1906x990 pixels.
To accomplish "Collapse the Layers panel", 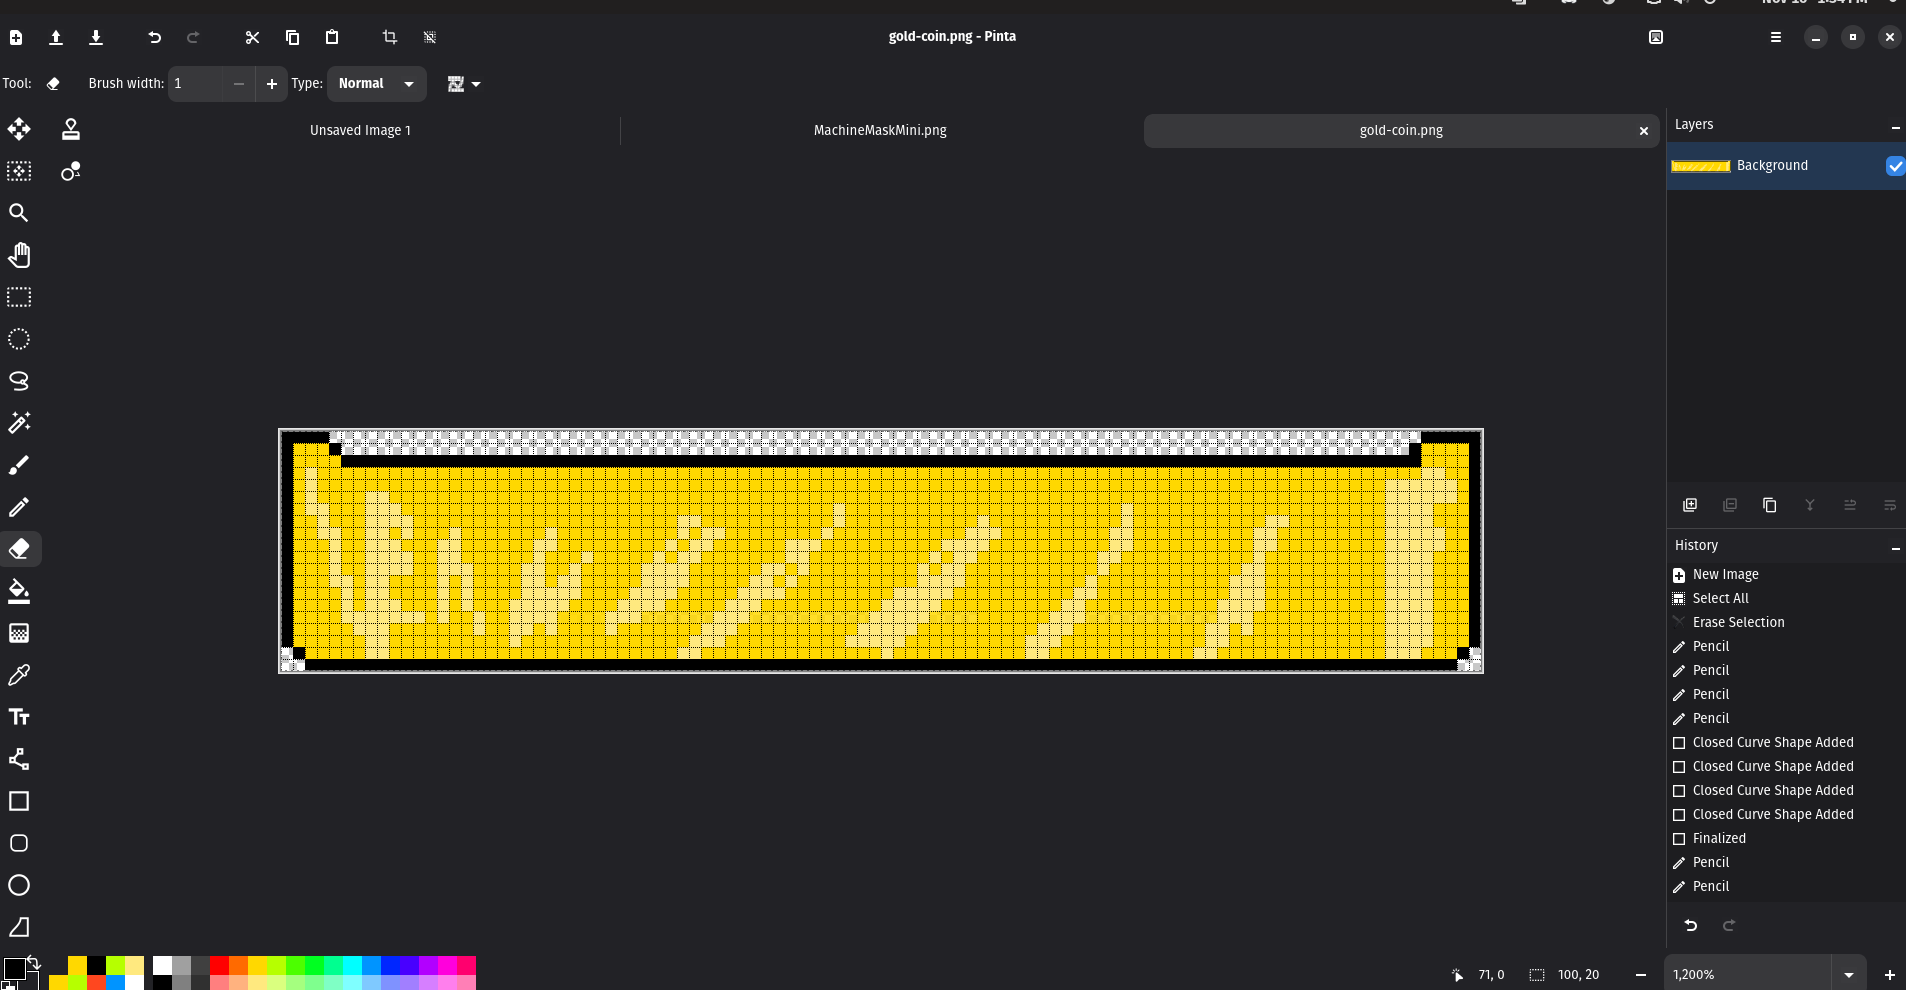I will tap(1895, 126).
